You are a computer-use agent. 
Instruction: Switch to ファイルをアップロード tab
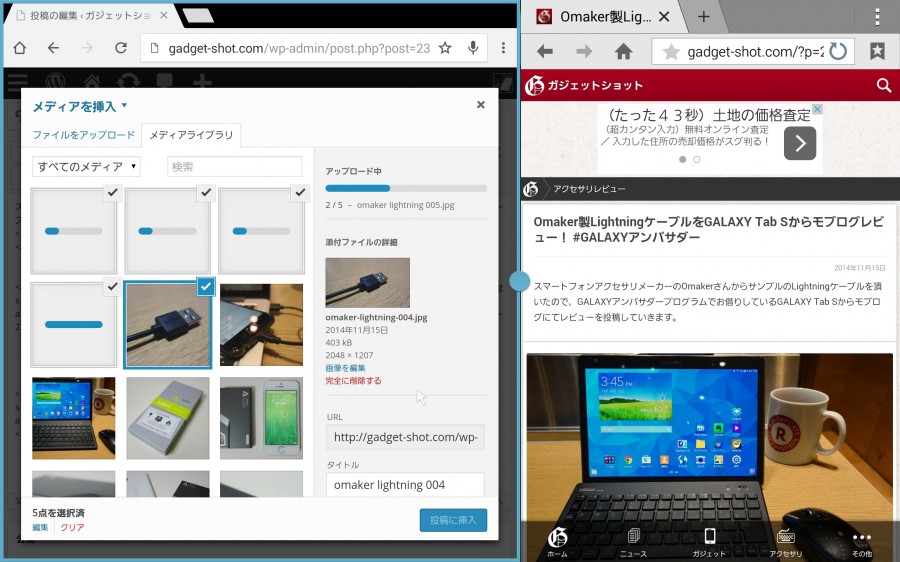(x=83, y=135)
